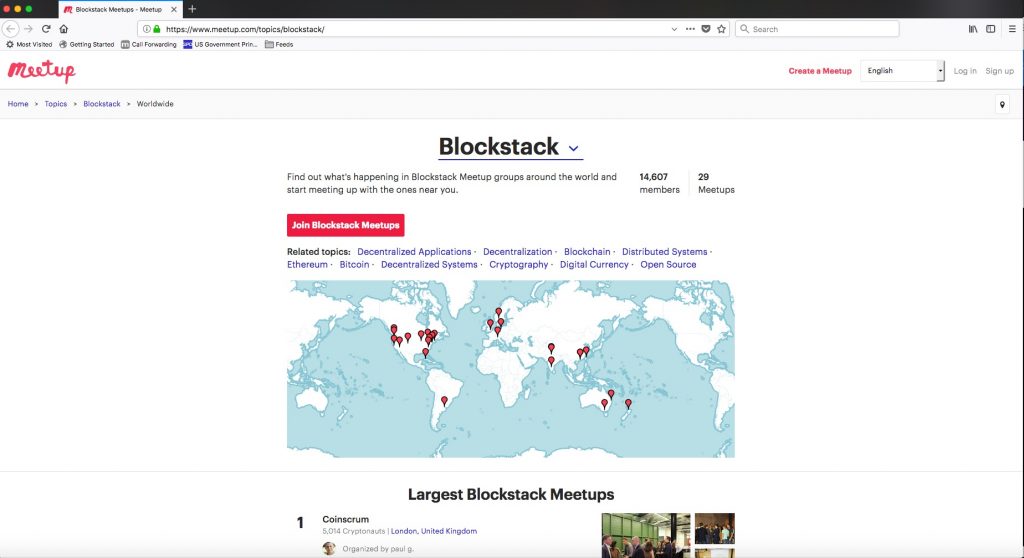Open the large Coinscrum event photo
Screen dimensions: 1024x558
646,535
